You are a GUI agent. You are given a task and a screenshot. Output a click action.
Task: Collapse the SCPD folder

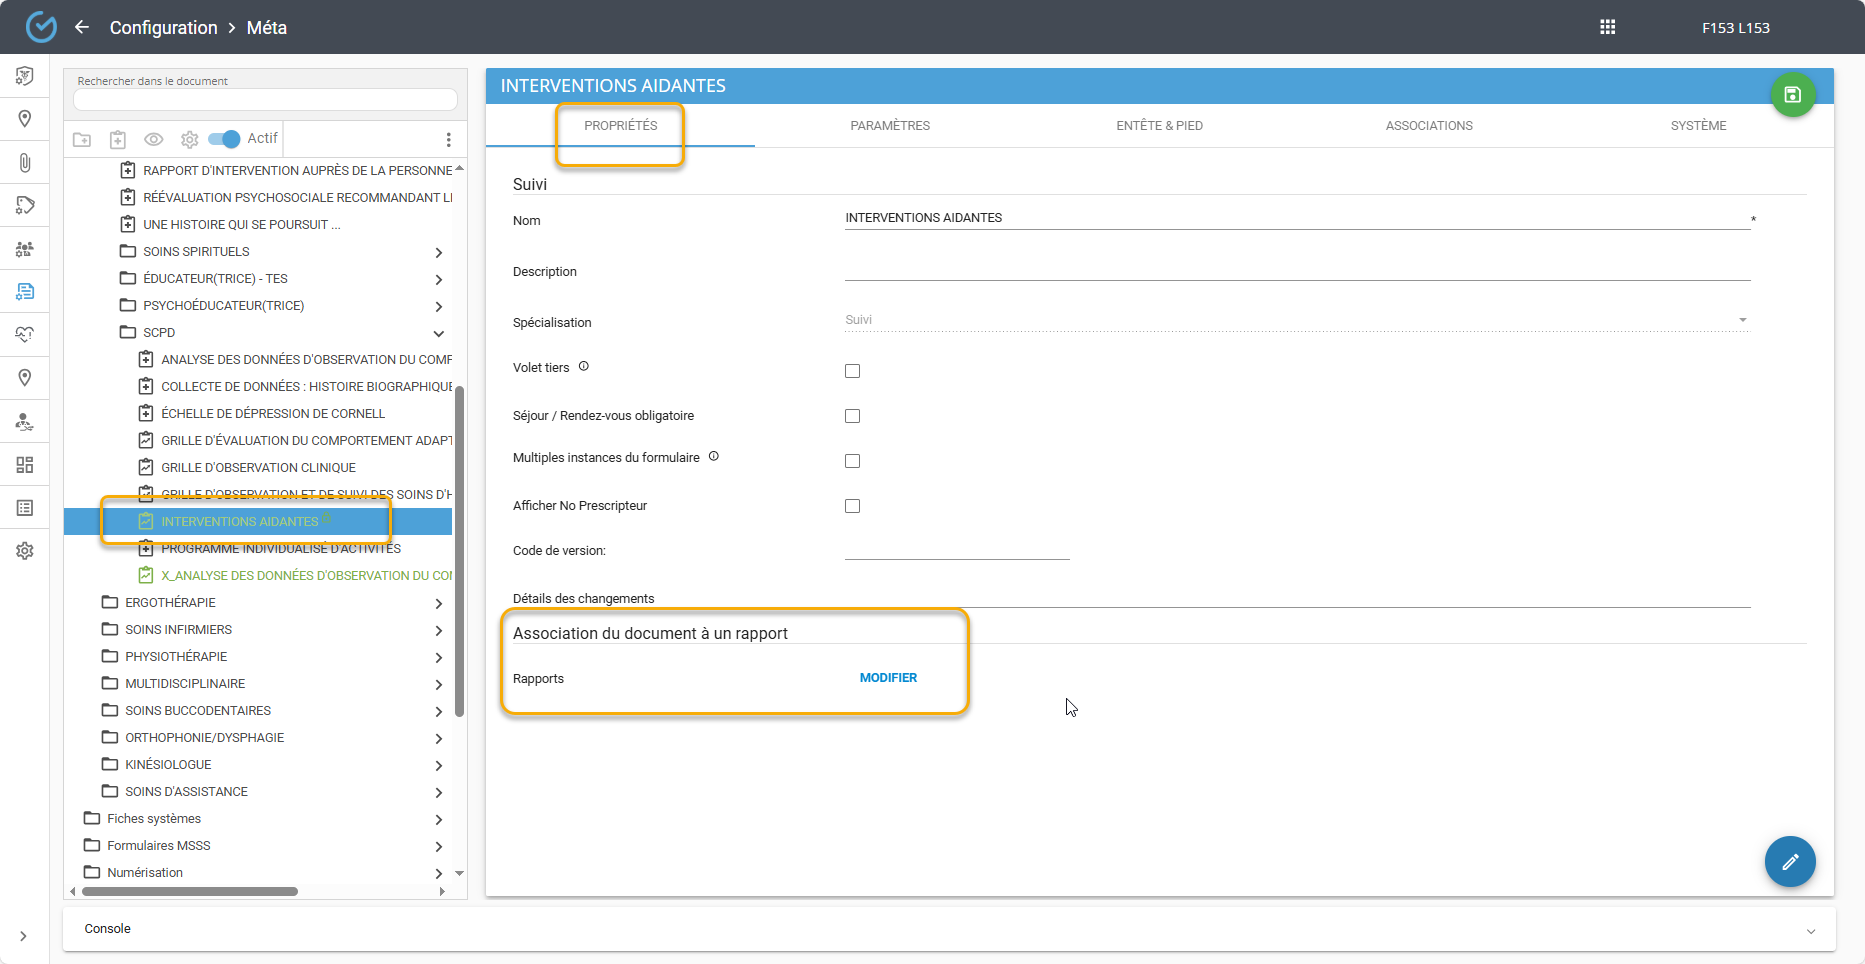pyautogui.click(x=438, y=333)
